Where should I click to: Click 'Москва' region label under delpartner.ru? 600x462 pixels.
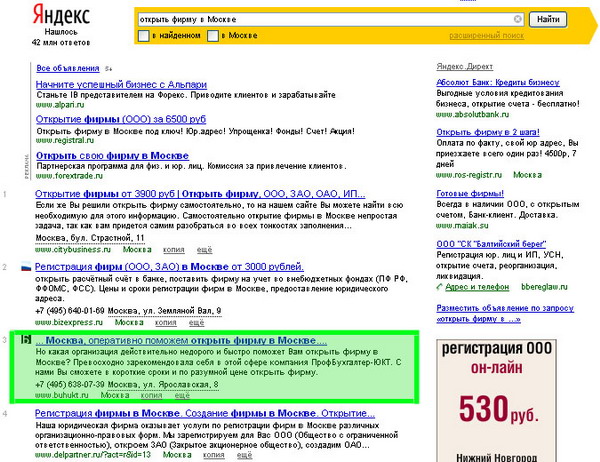pyautogui.click(x=177, y=455)
